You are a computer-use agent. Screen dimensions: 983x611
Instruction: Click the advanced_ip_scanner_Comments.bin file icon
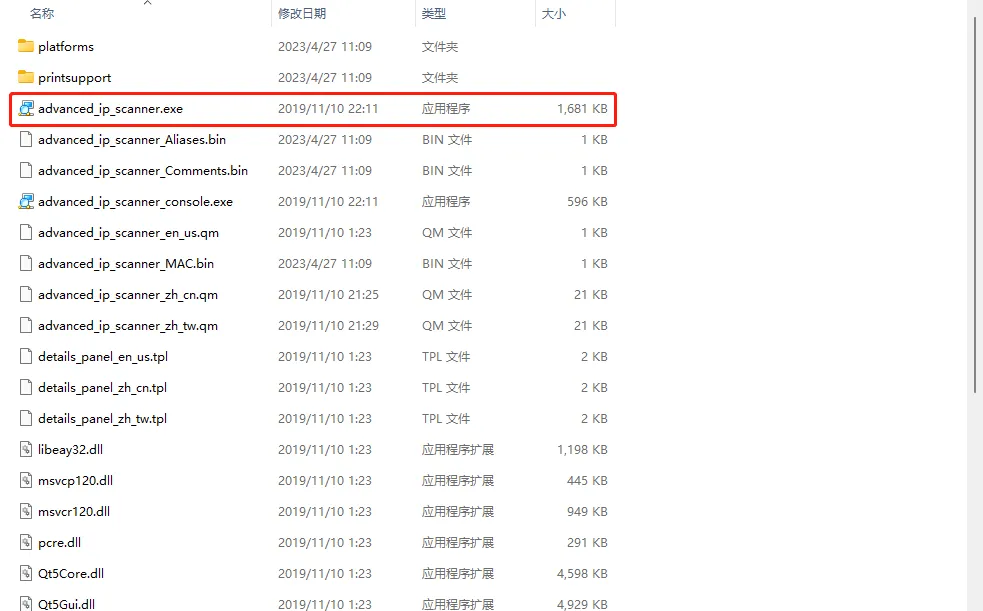coord(26,170)
